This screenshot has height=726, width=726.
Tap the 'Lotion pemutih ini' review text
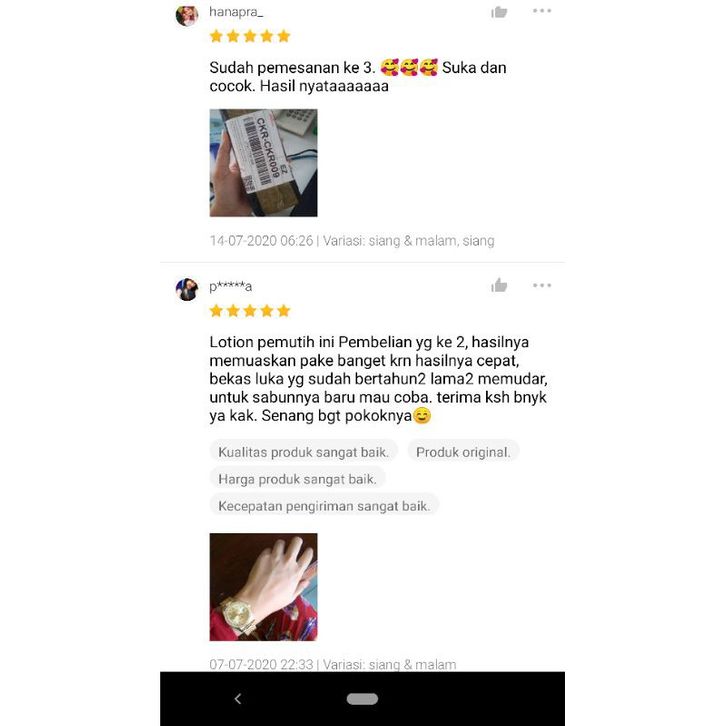tap(378, 378)
